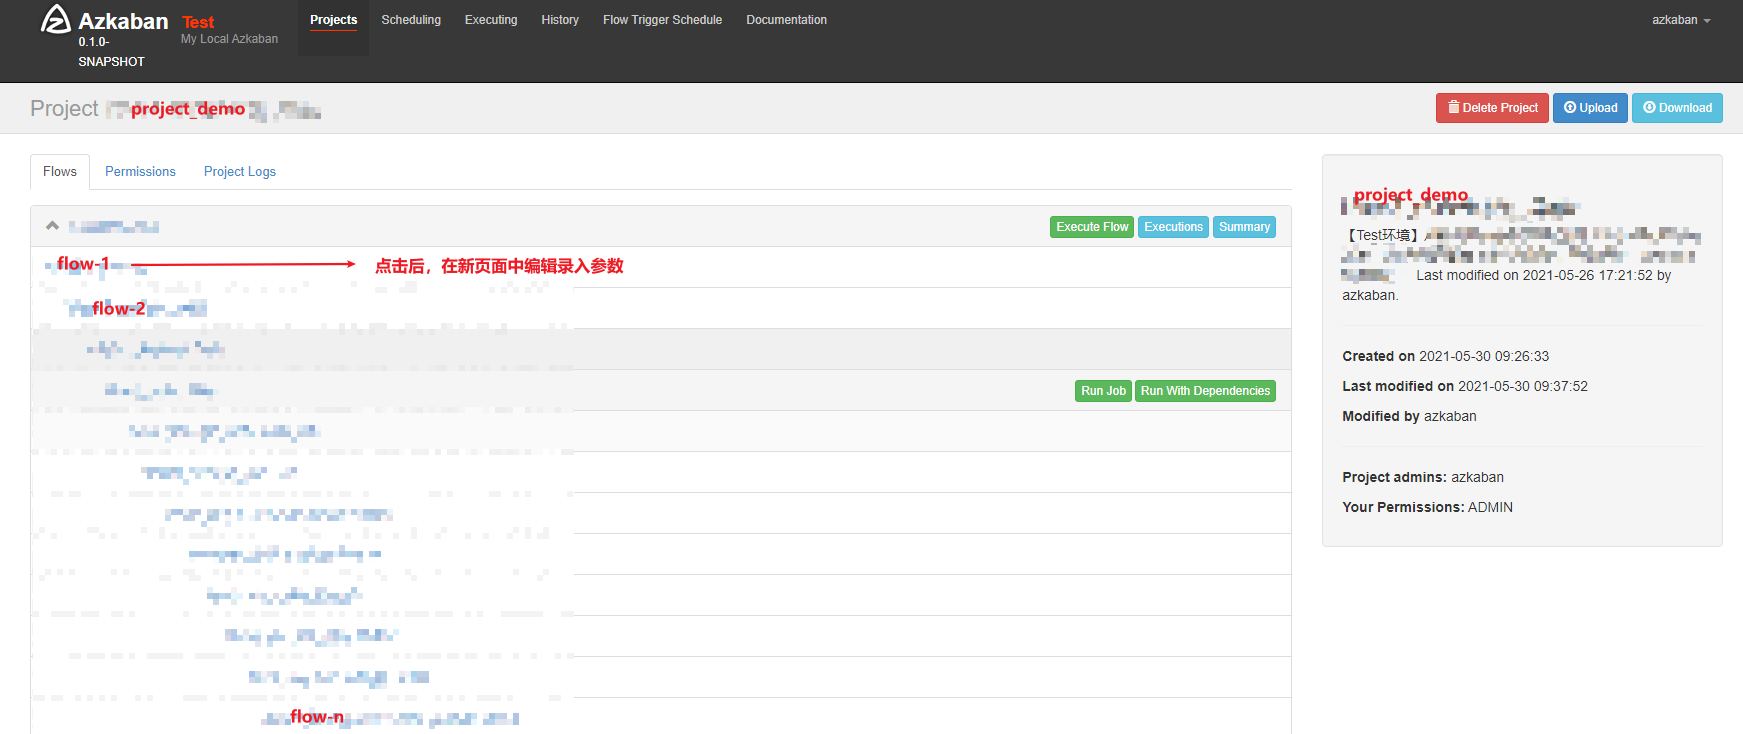Open the Documentation link
1743x734 pixels.
point(786,20)
